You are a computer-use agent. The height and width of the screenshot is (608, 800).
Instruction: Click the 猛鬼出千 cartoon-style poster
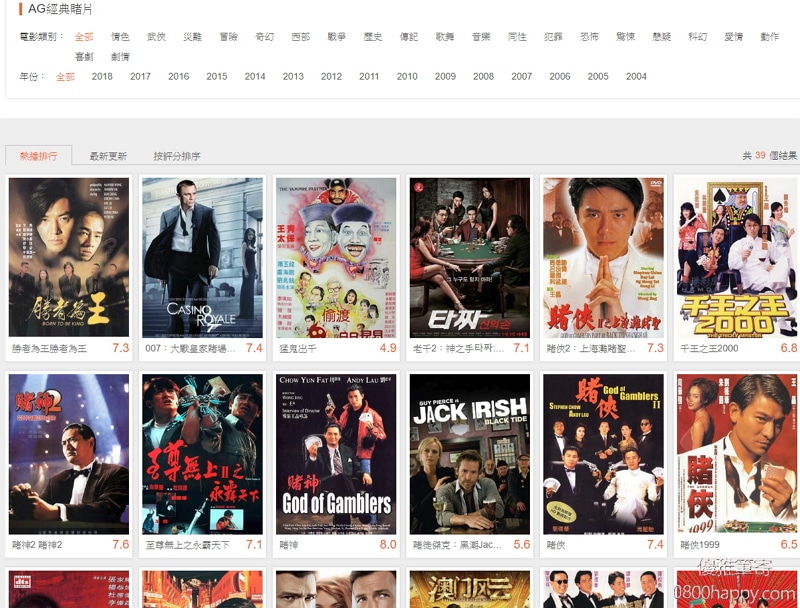pos(336,258)
